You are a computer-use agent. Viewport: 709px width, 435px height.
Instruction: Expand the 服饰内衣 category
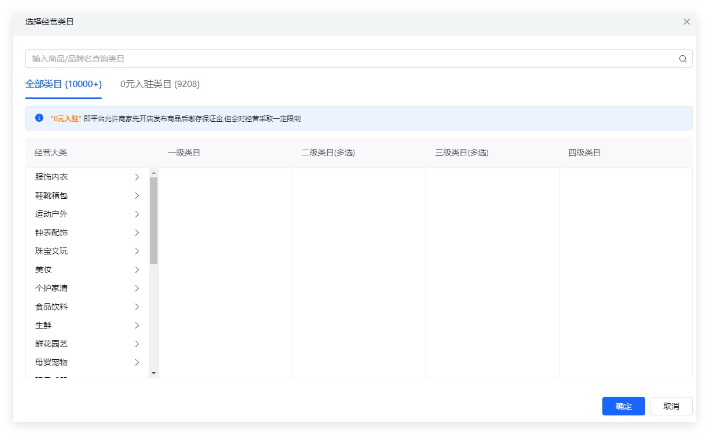(x=87, y=177)
